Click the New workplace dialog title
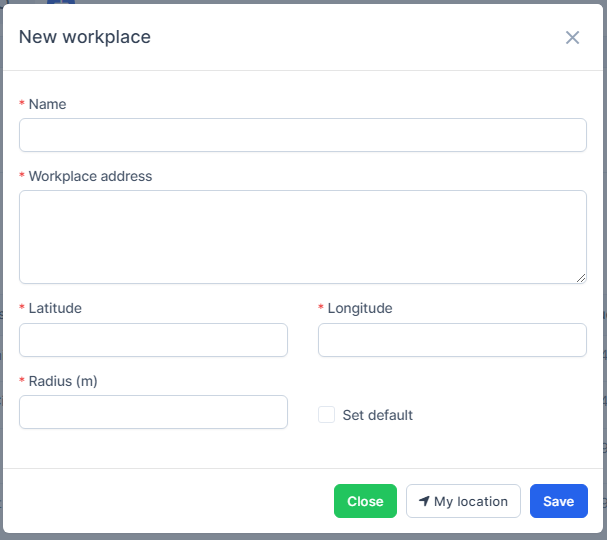 [x=85, y=38]
